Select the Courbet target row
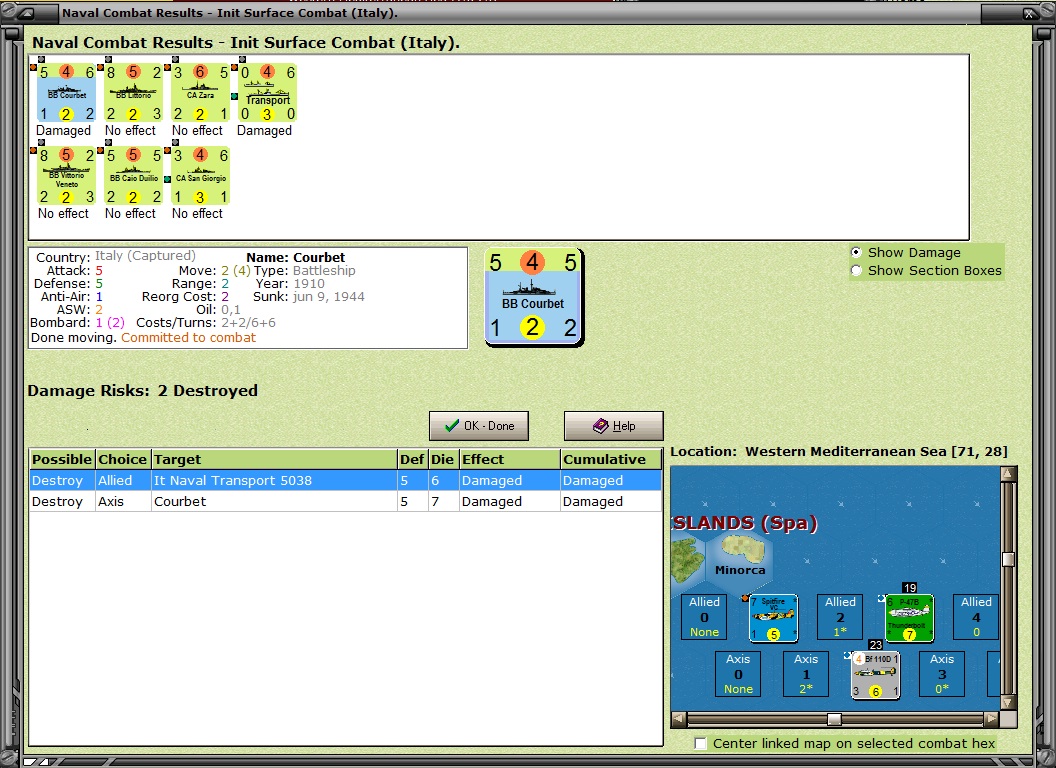 [x=345, y=501]
